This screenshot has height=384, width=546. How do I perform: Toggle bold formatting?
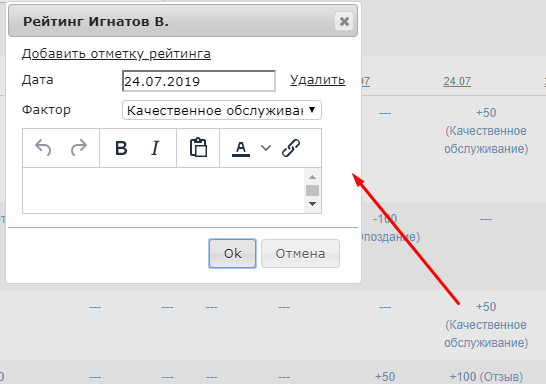click(121, 148)
